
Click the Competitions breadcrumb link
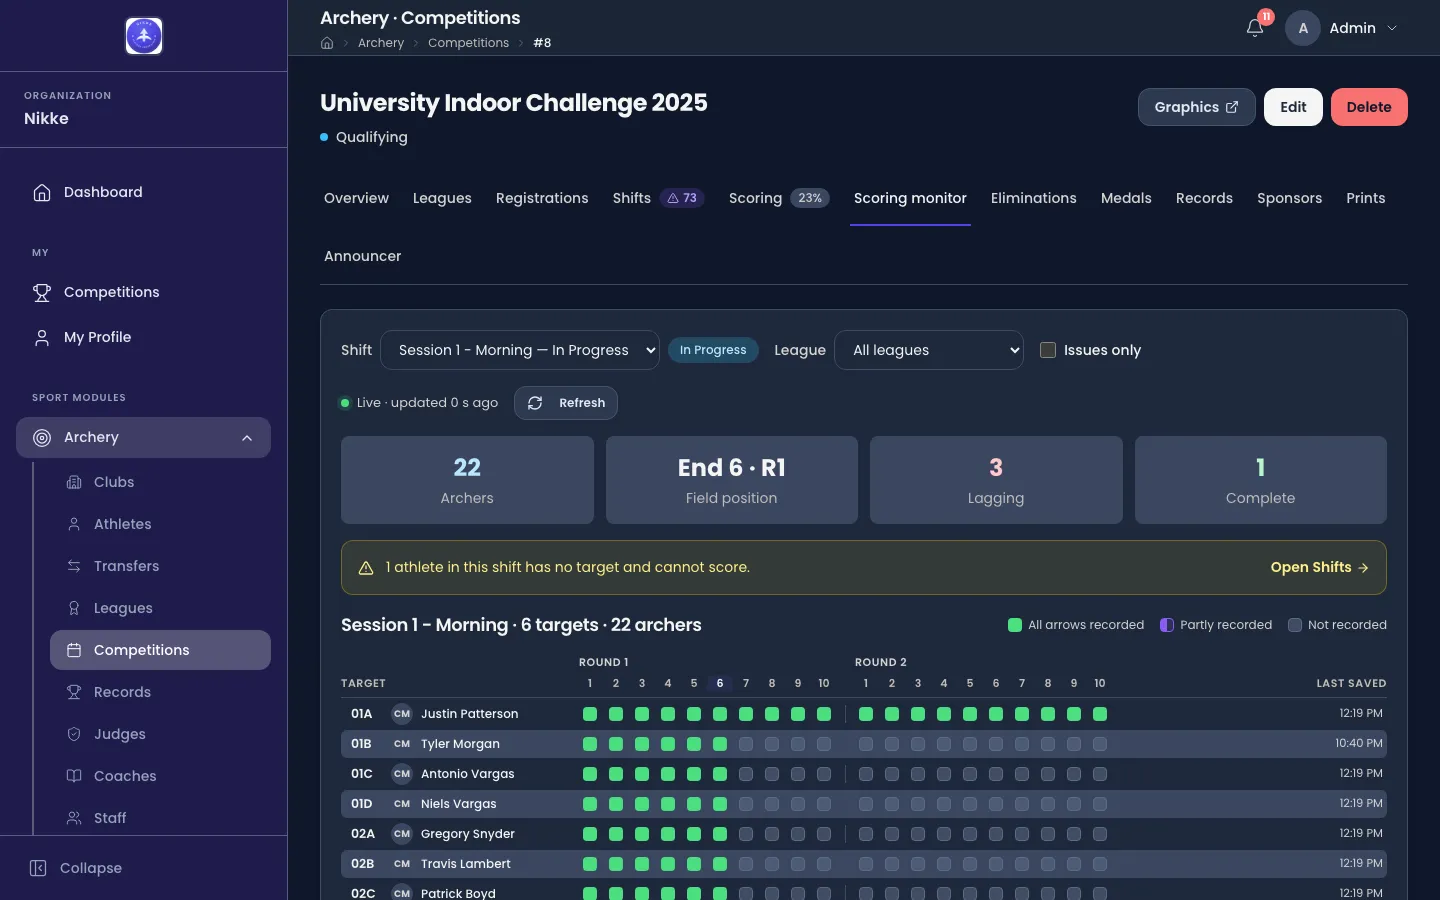468,43
